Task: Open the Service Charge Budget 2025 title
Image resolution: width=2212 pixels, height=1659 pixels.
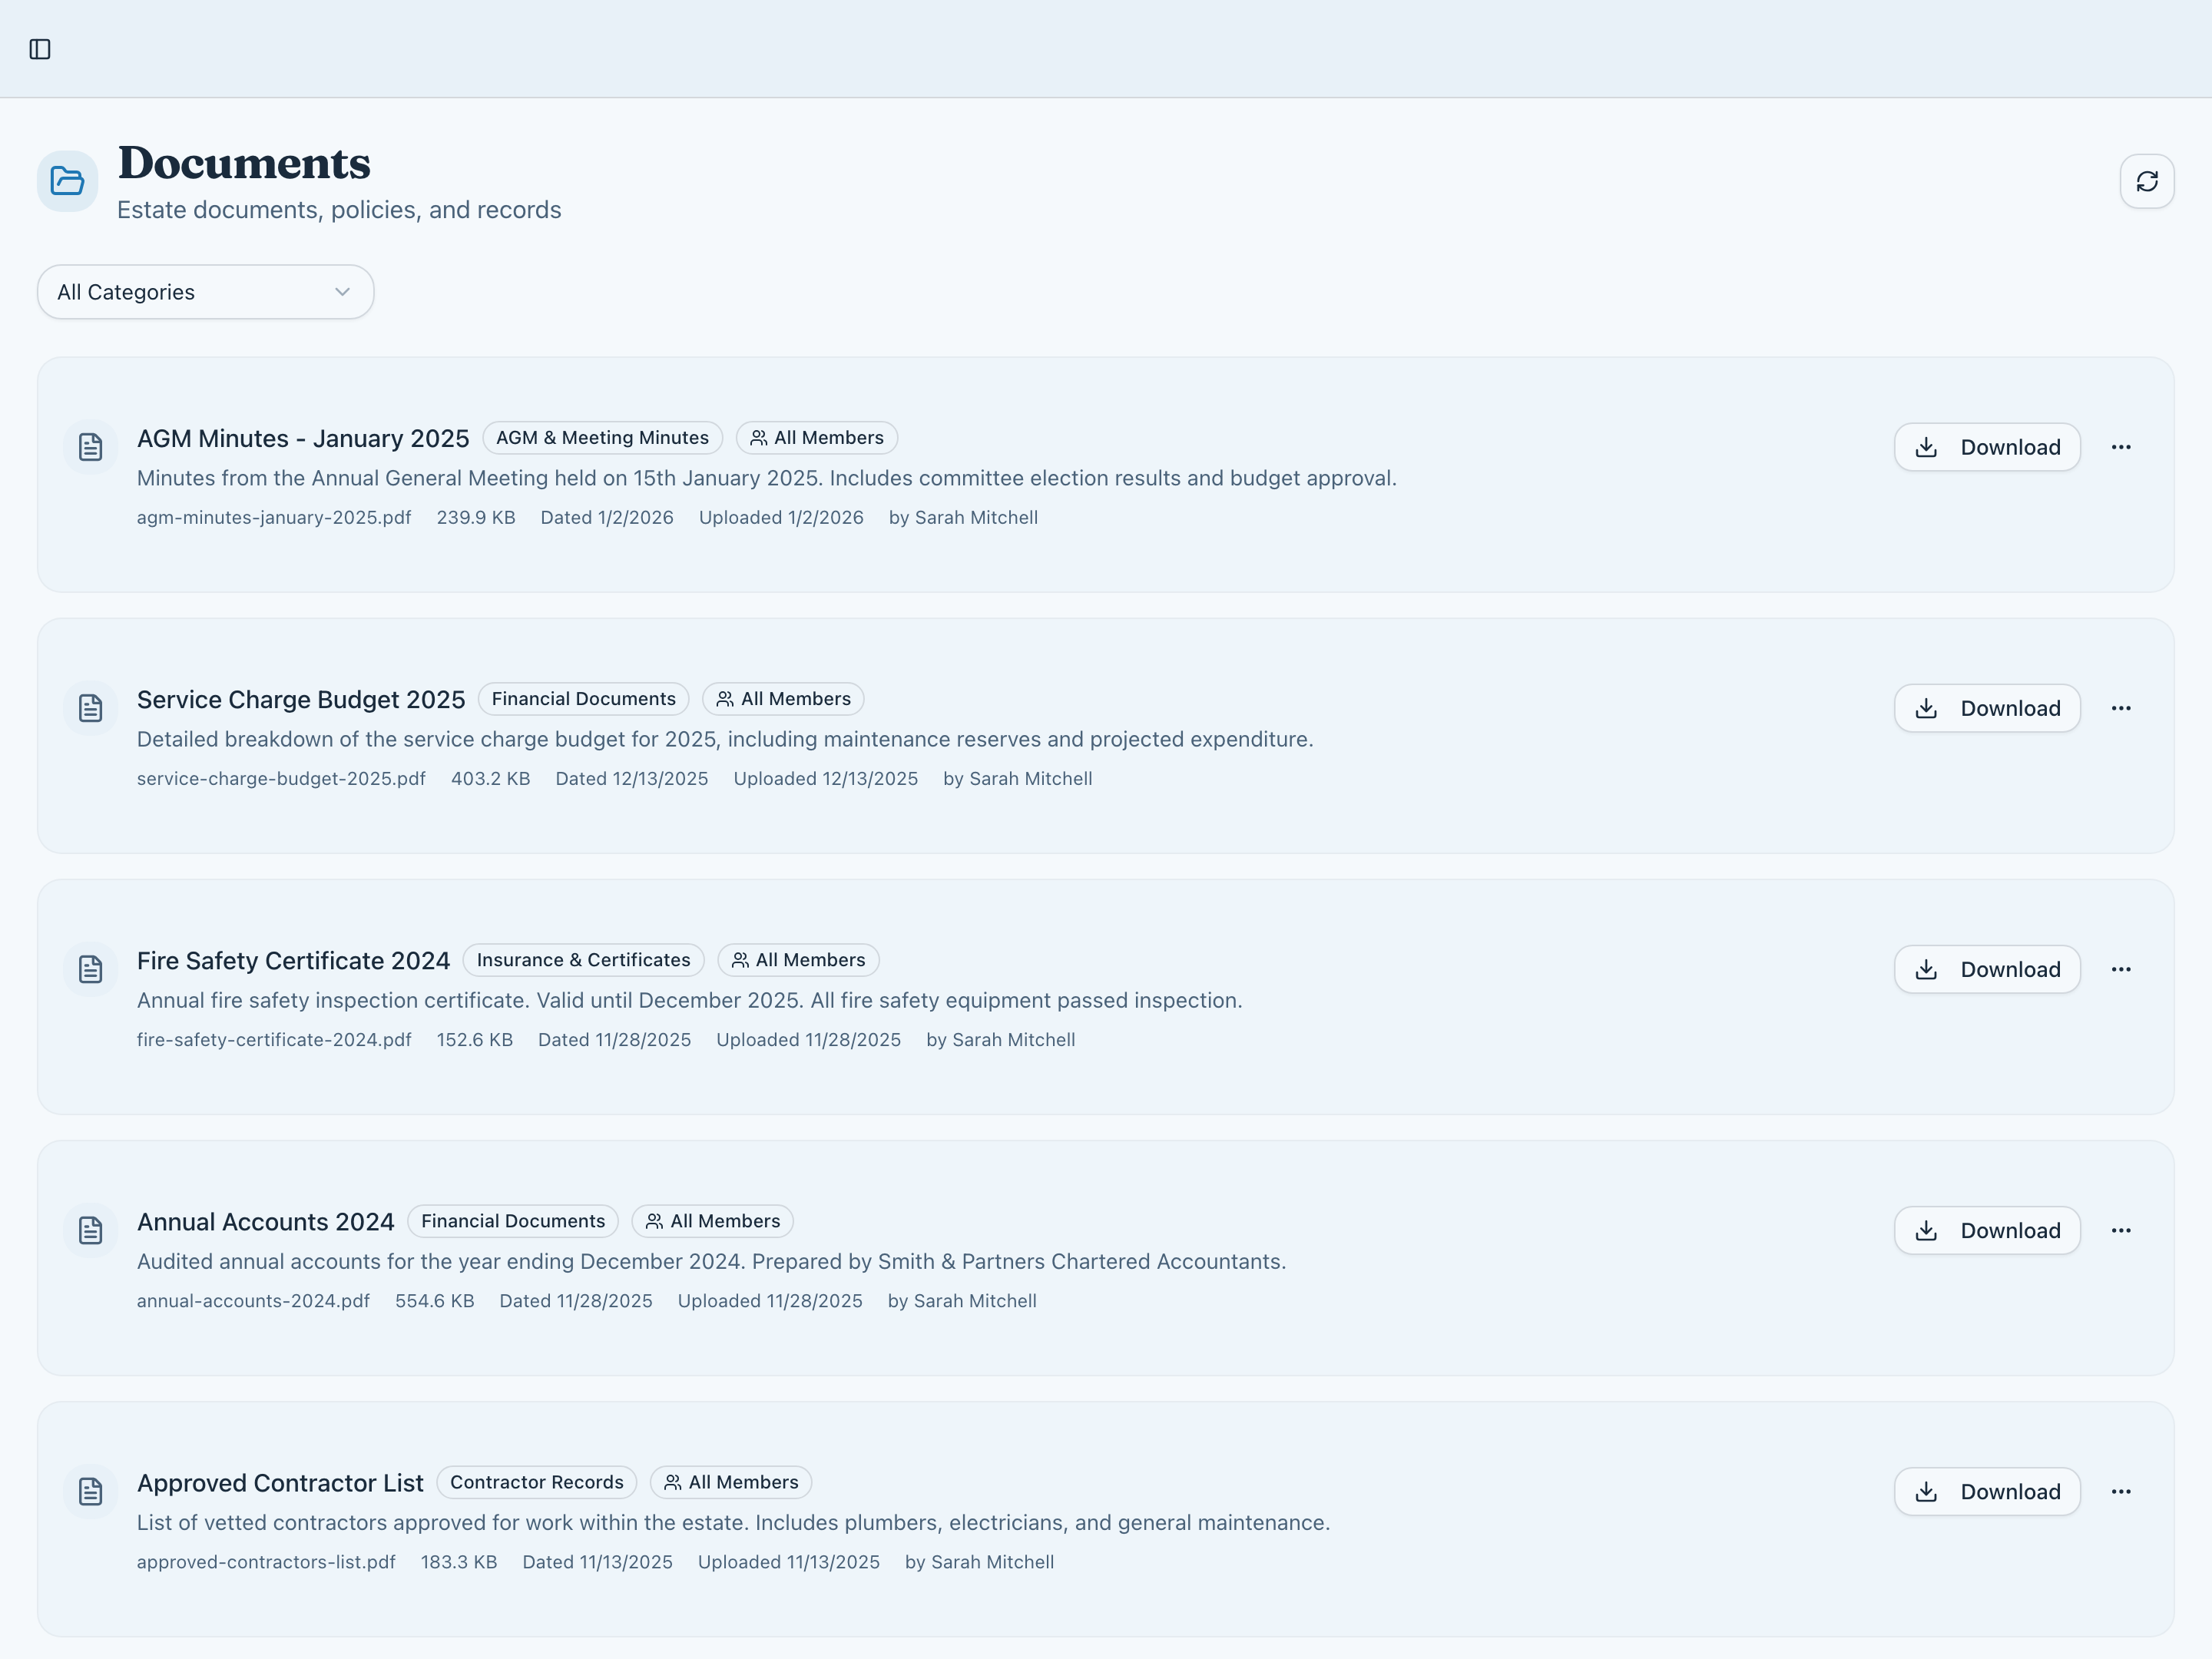Action: [x=301, y=700]
